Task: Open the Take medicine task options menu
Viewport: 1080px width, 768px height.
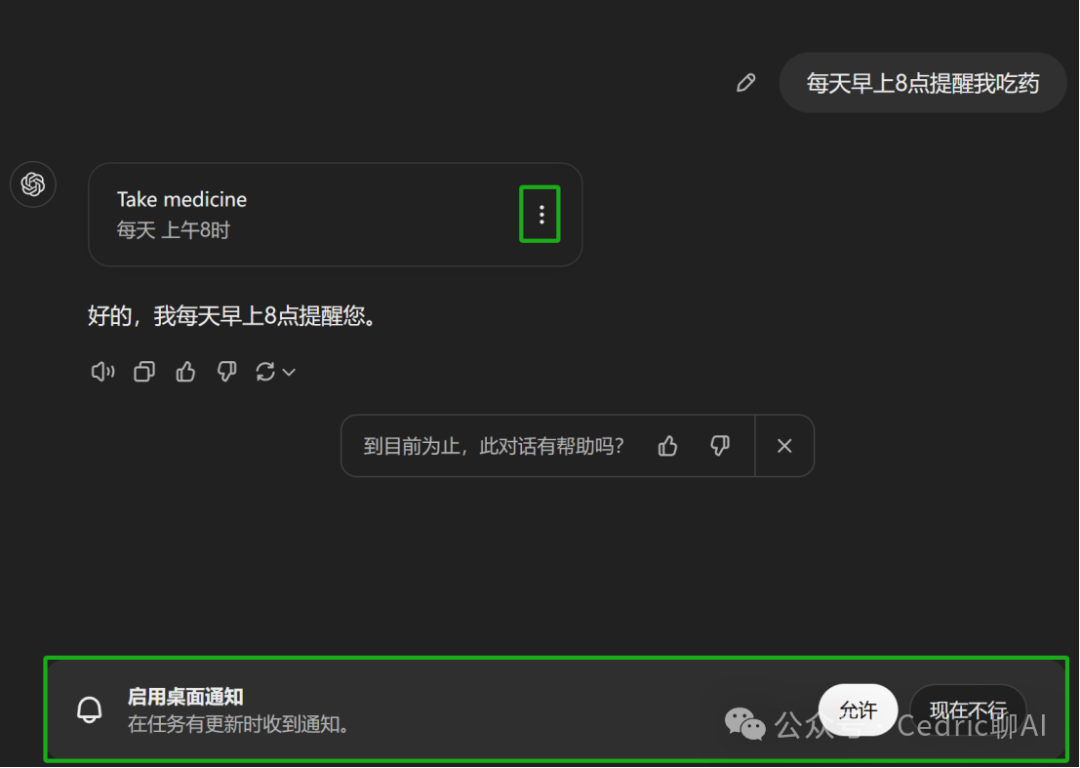Action: 541,214
